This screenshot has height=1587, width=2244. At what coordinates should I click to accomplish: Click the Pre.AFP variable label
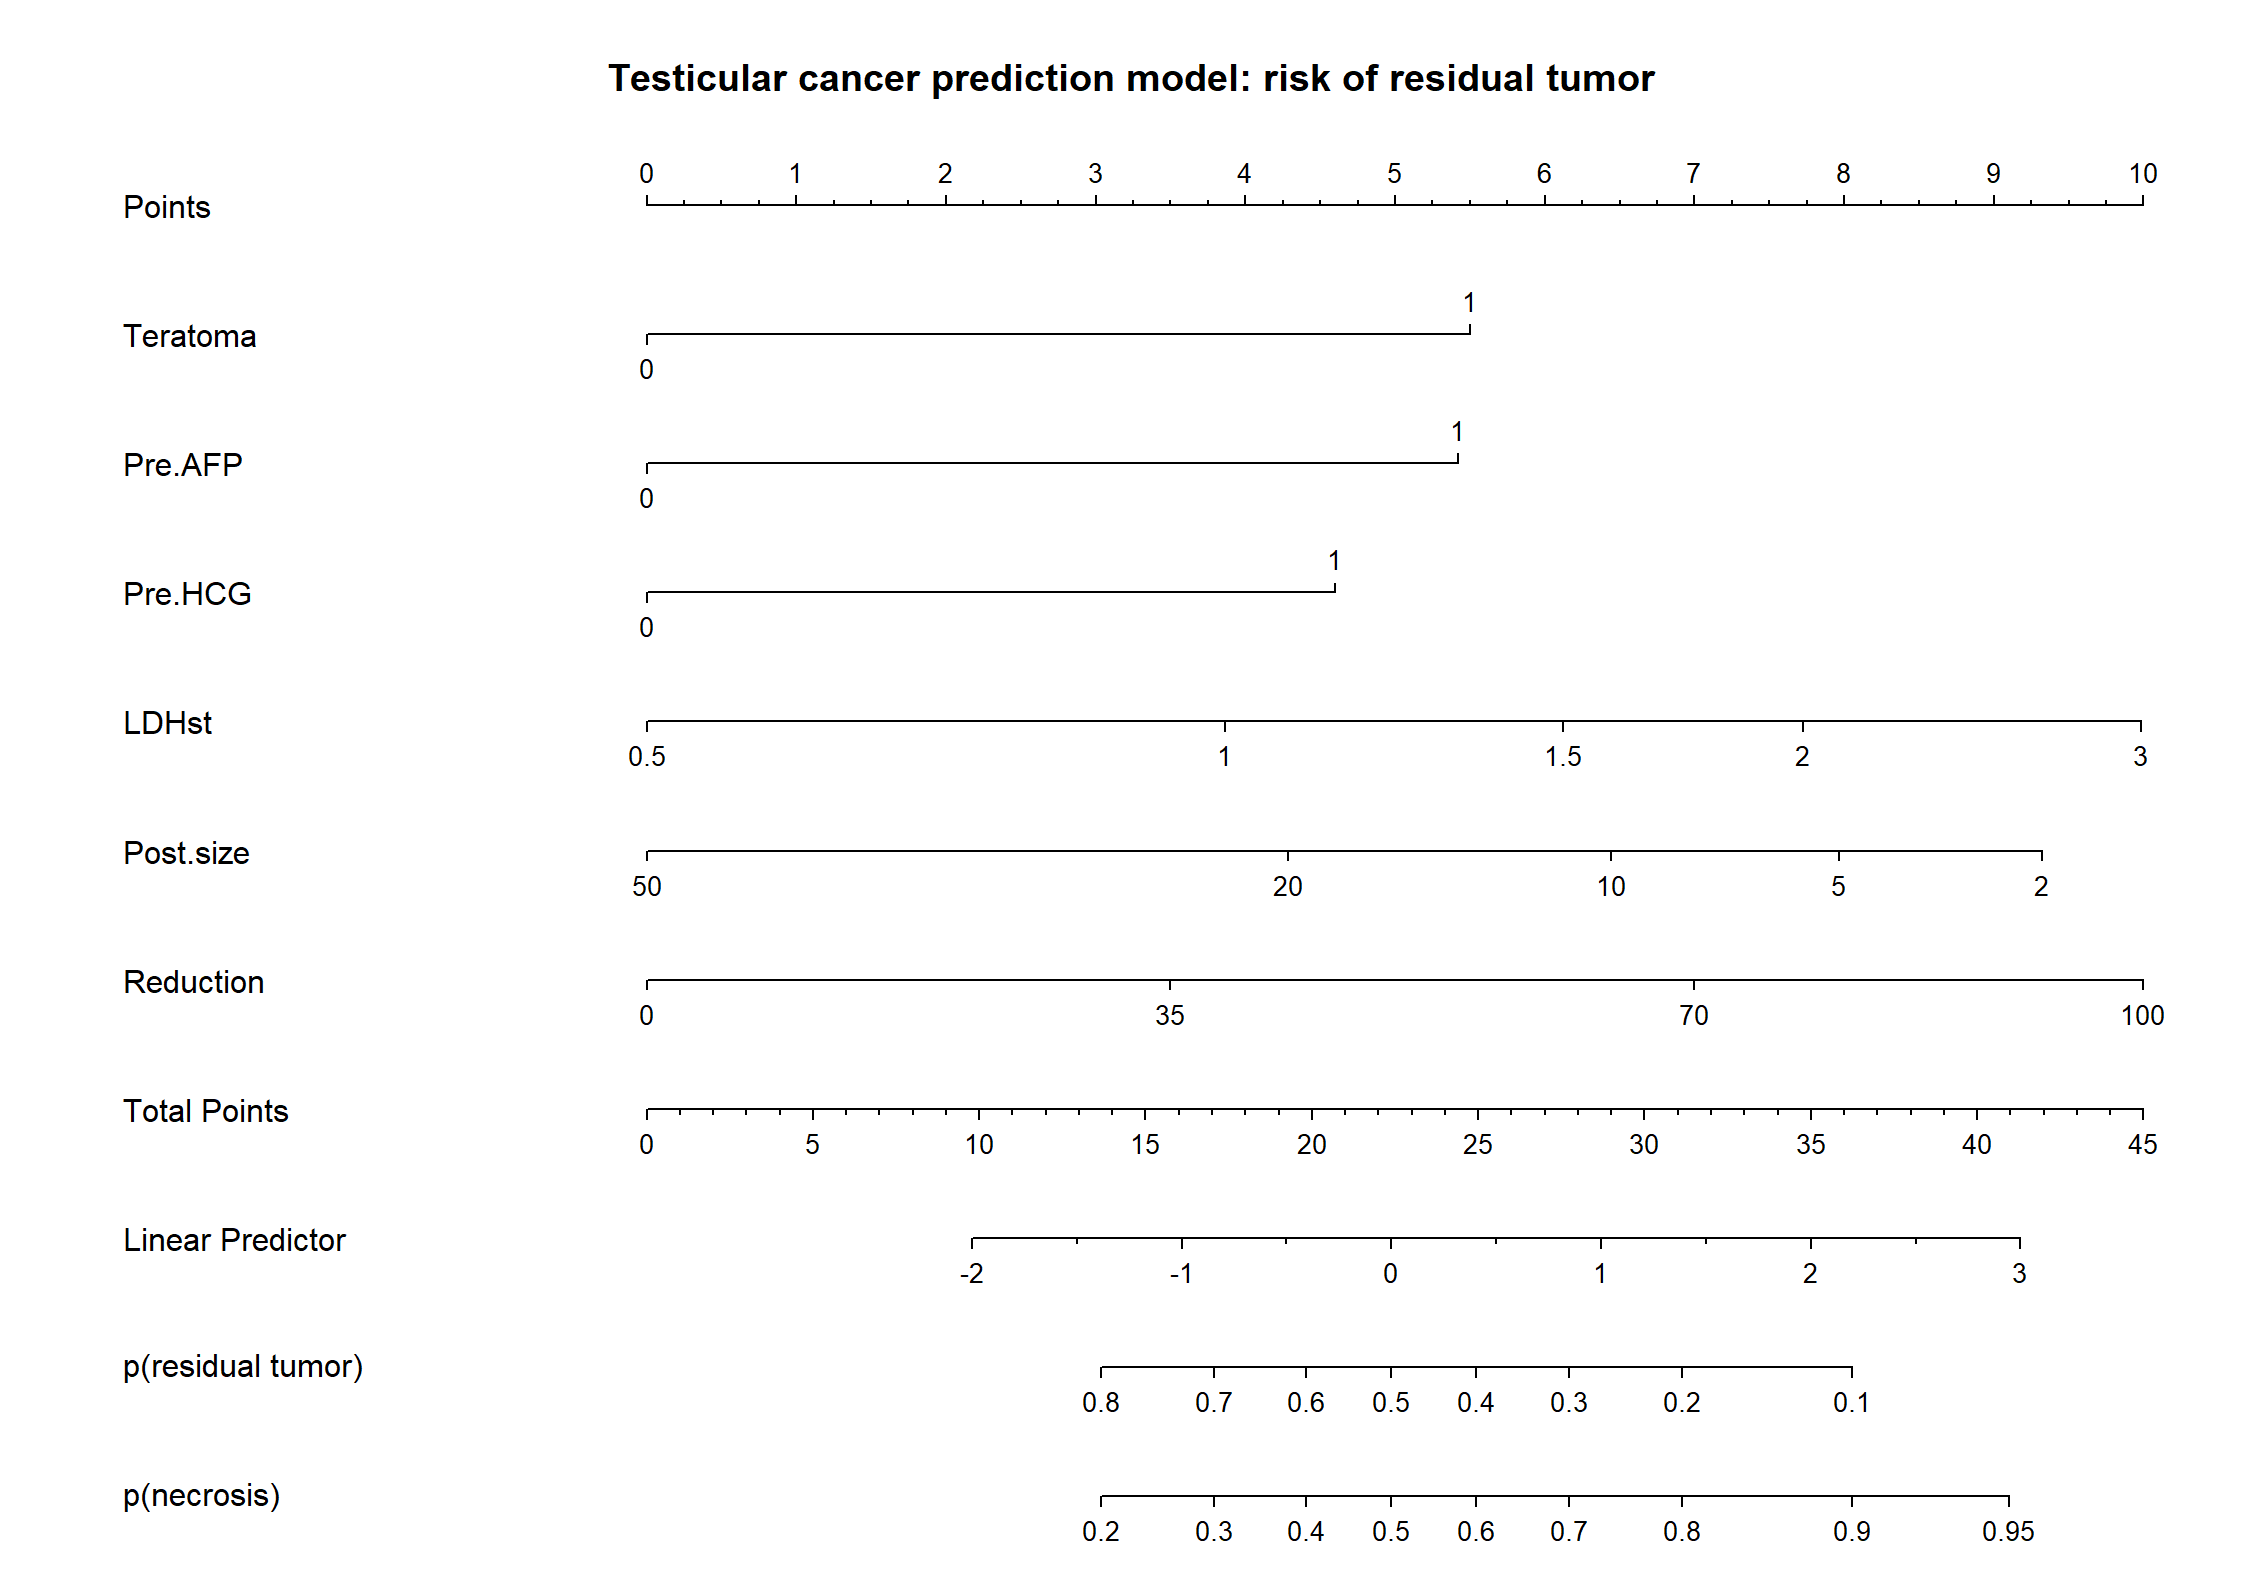coord(182,465)
